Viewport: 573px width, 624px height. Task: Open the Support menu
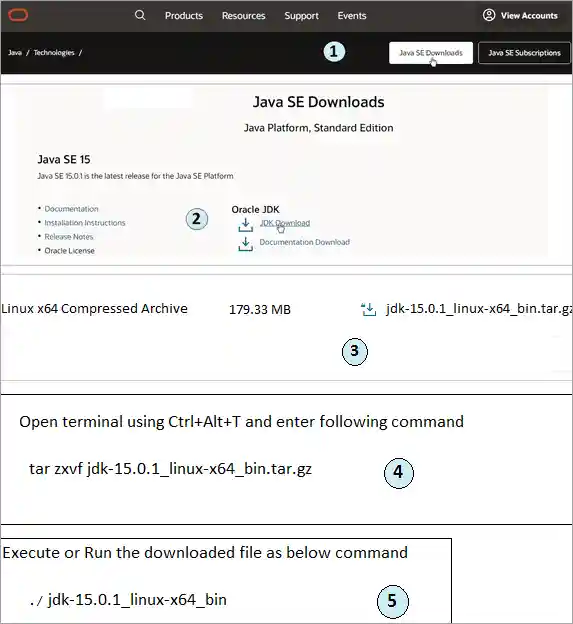point(301,16)
